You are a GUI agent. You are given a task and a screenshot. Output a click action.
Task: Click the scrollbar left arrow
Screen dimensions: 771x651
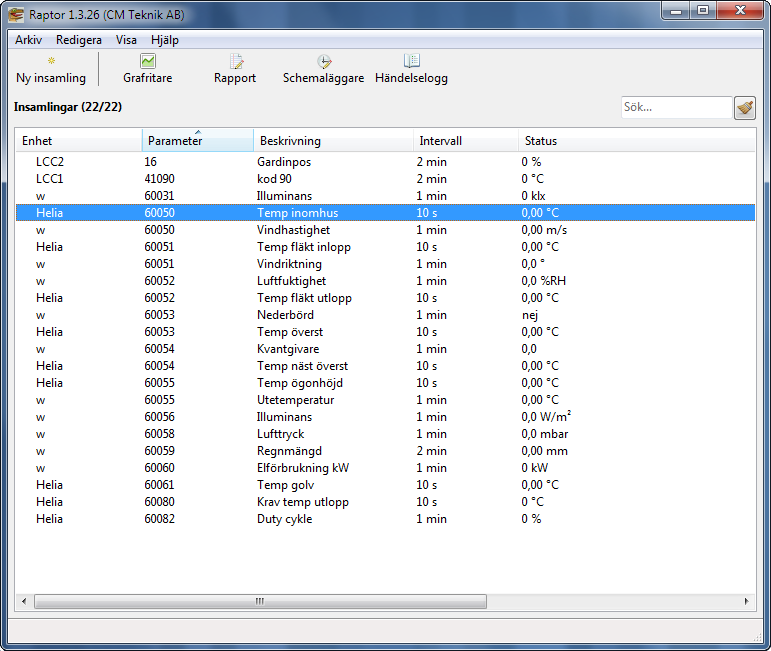click(x=24, y=601)
